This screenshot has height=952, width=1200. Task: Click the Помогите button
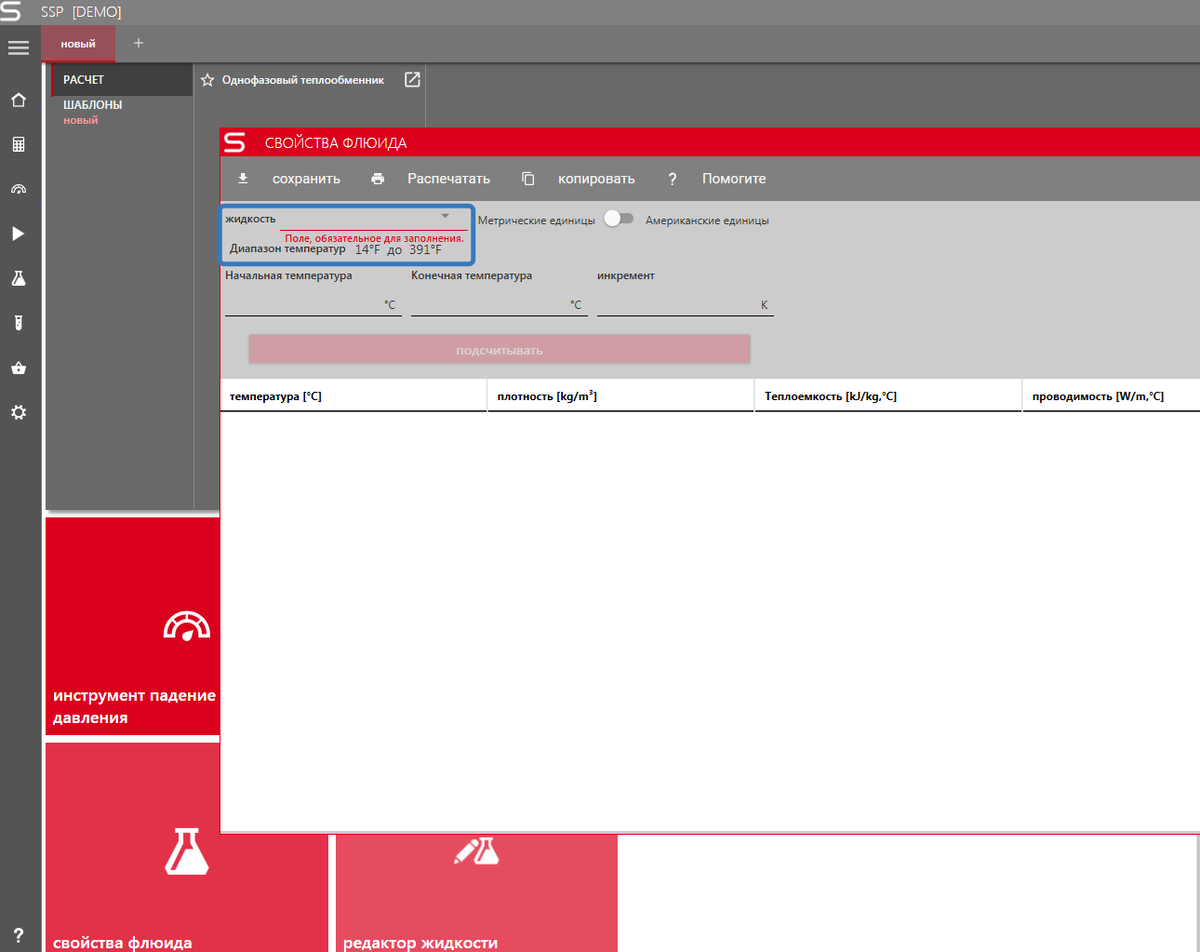734,179
